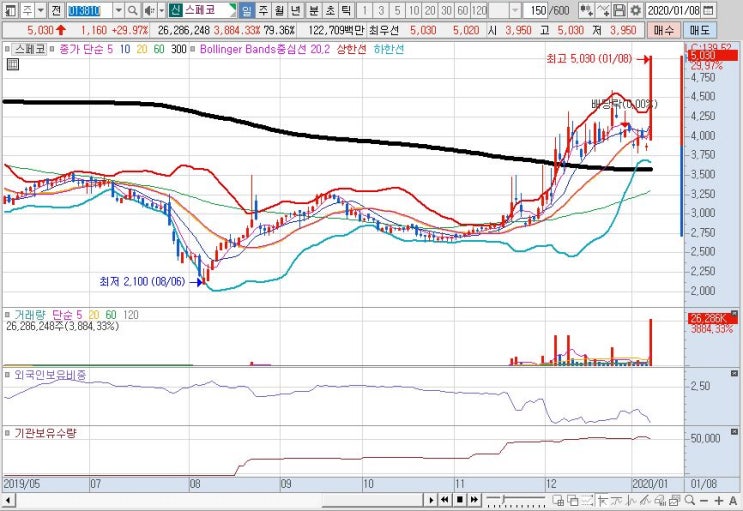Expand dropdown next to speaker icon
Viewport: 743px width, 511px height.
click(161, 10)
